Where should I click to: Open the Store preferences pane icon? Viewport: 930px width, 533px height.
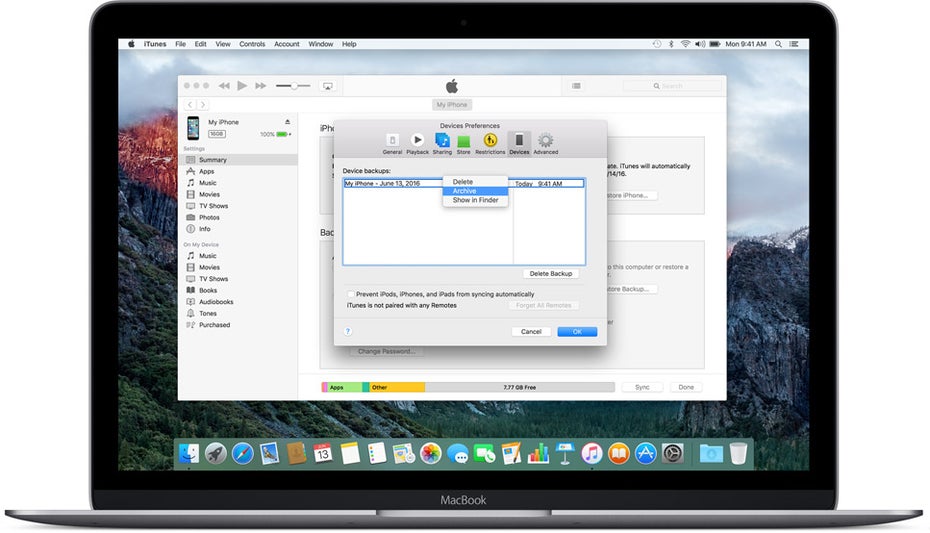tap(463, 141)
